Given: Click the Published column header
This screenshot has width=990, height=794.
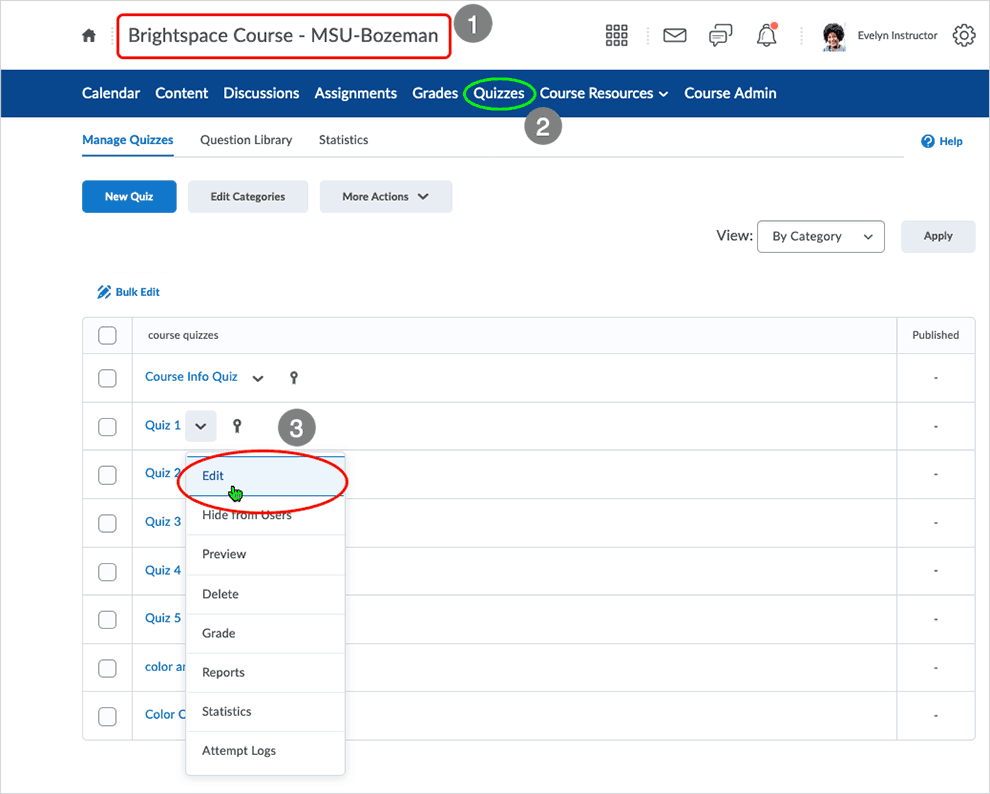Looking at the screenshot, I should [936, 335].
